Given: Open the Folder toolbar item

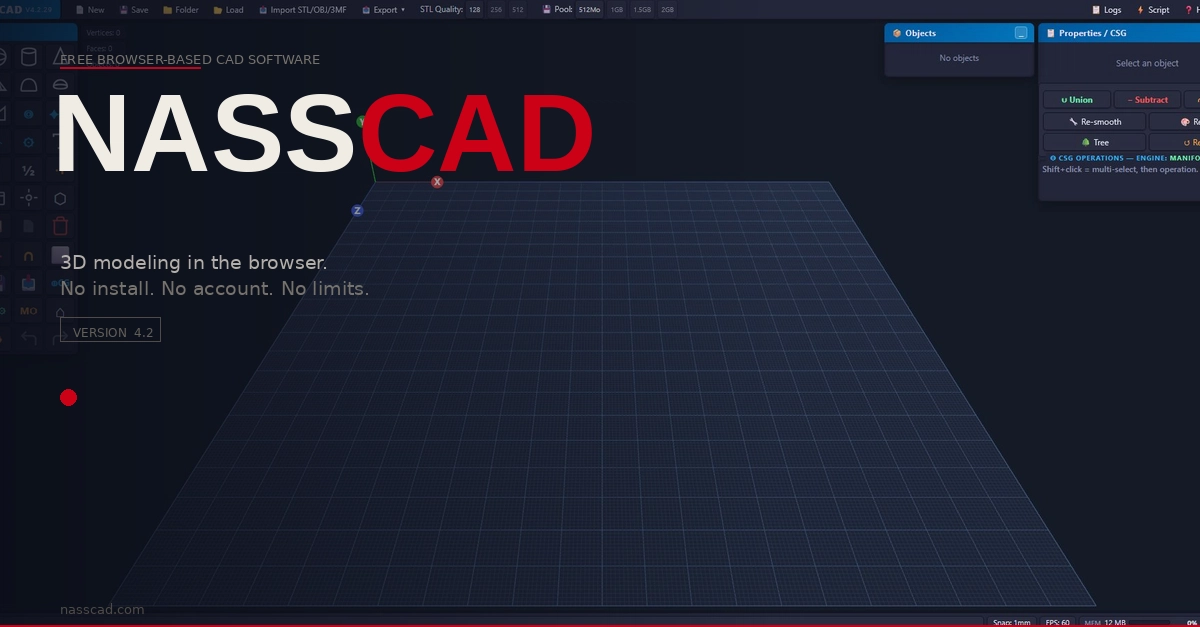Looking at the screenshot, I should point(181,10).
